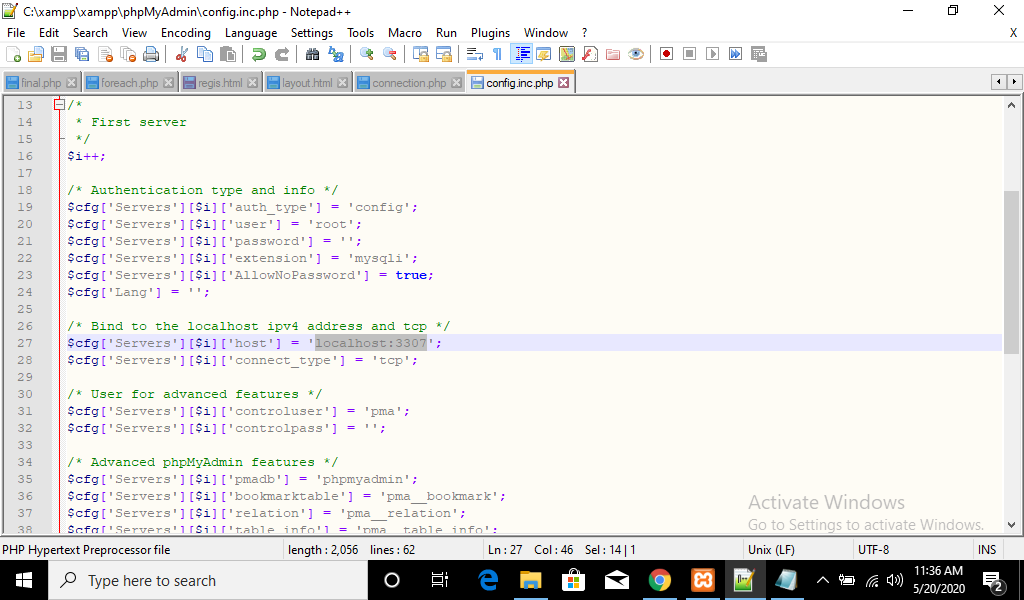Toggle synchronize horizontal scrolling icon
Image resolution: width=1024 pixels, height=600 pixels.
point(443,54)
